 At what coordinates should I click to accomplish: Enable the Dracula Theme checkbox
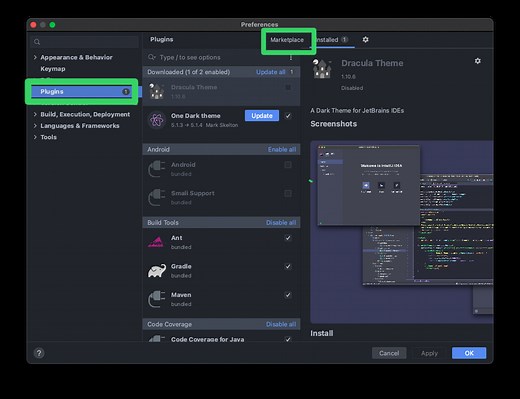288,87
